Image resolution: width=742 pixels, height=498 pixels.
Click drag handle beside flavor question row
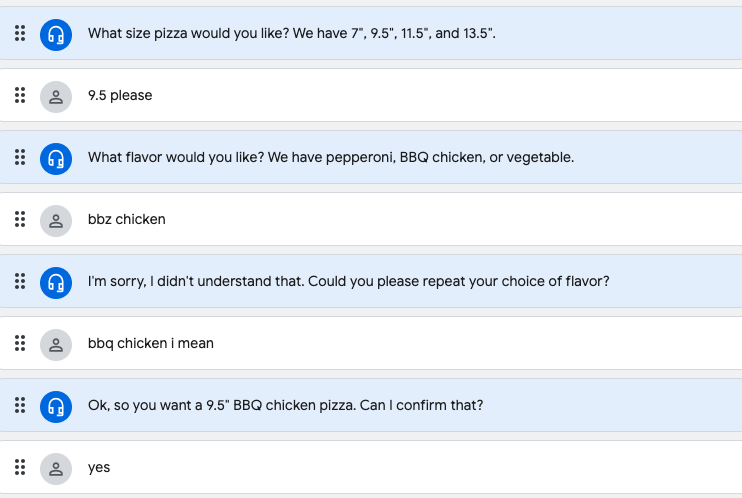20,158
